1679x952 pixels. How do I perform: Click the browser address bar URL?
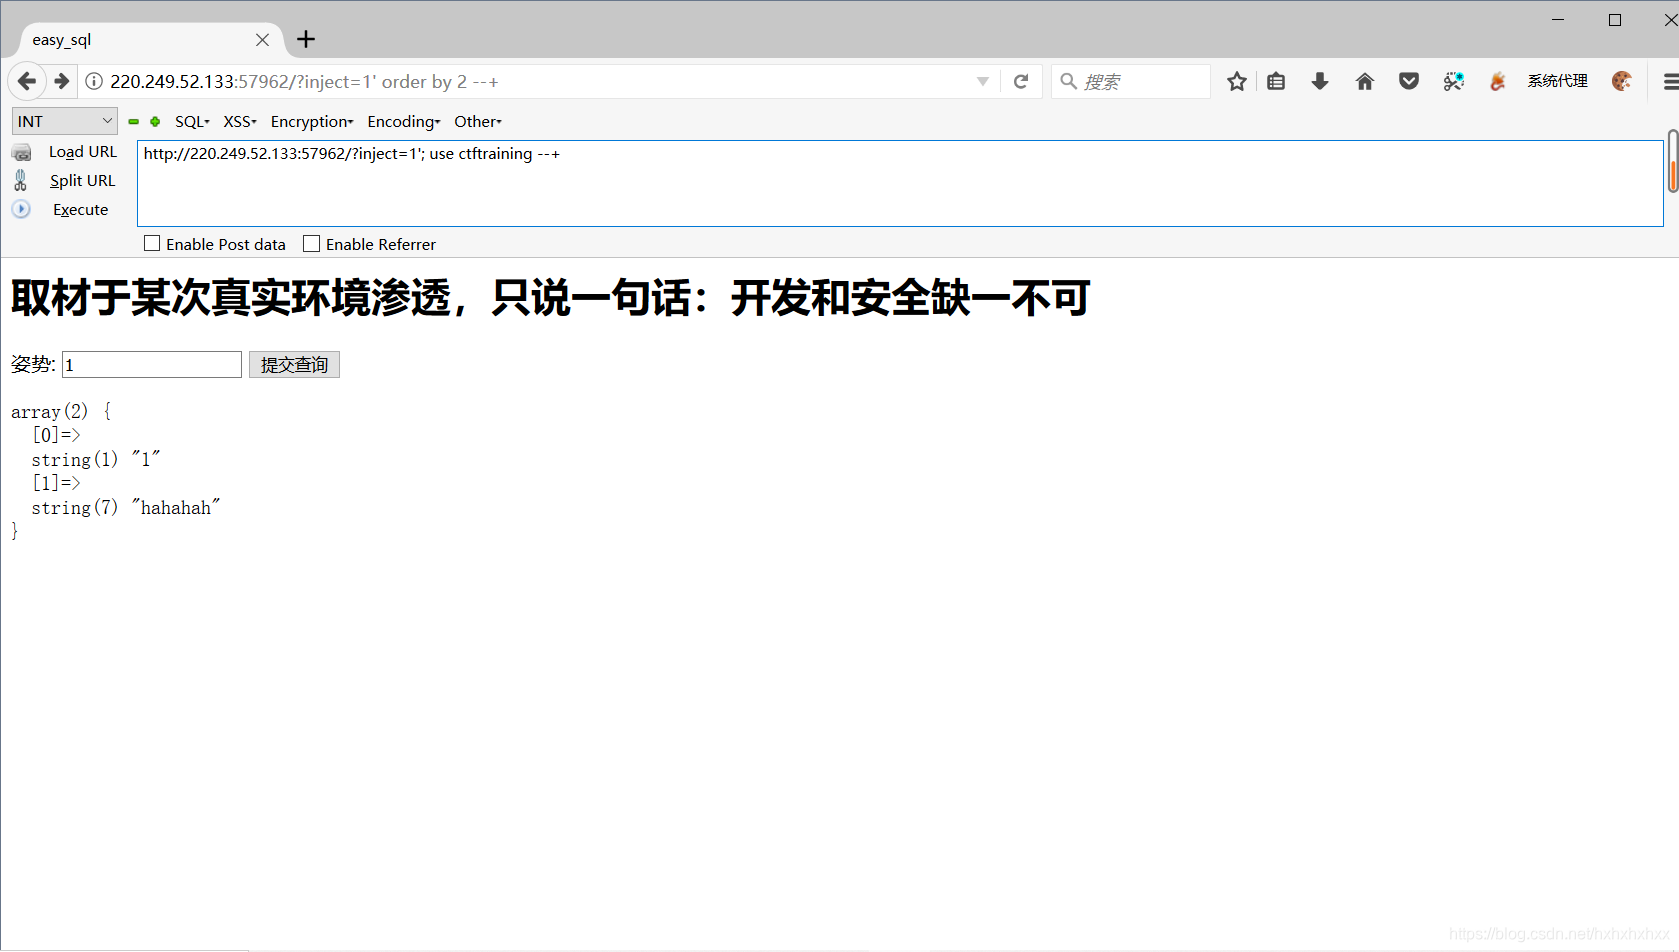304,81
